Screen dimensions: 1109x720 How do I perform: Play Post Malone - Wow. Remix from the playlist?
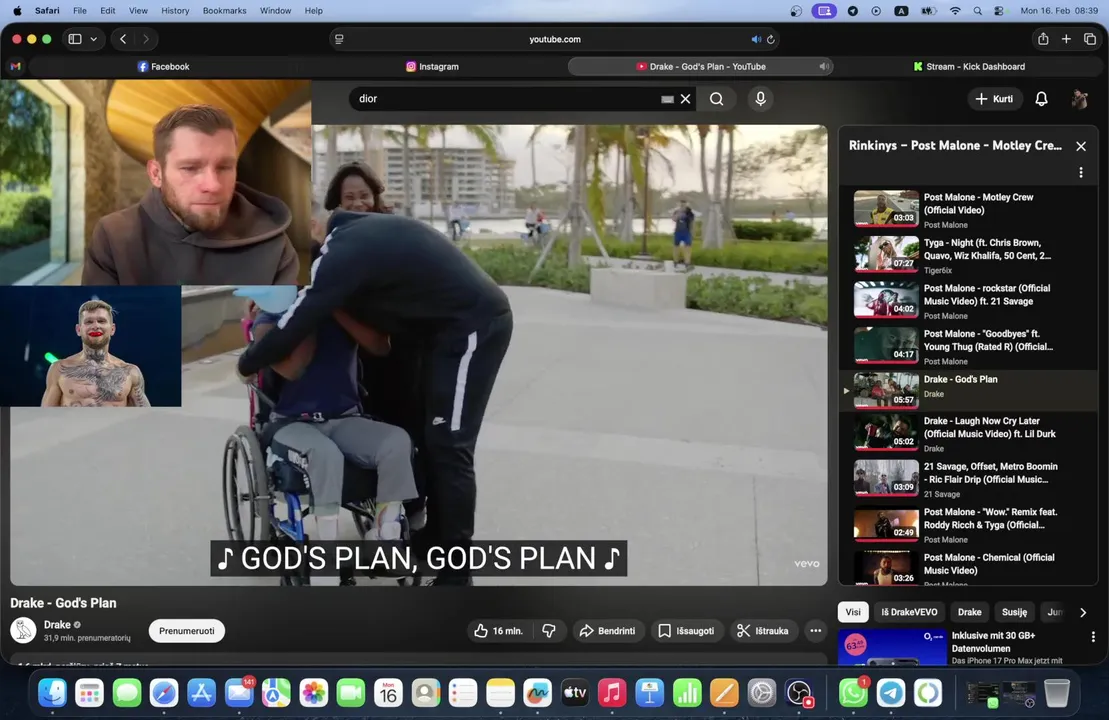click(968, 524)
